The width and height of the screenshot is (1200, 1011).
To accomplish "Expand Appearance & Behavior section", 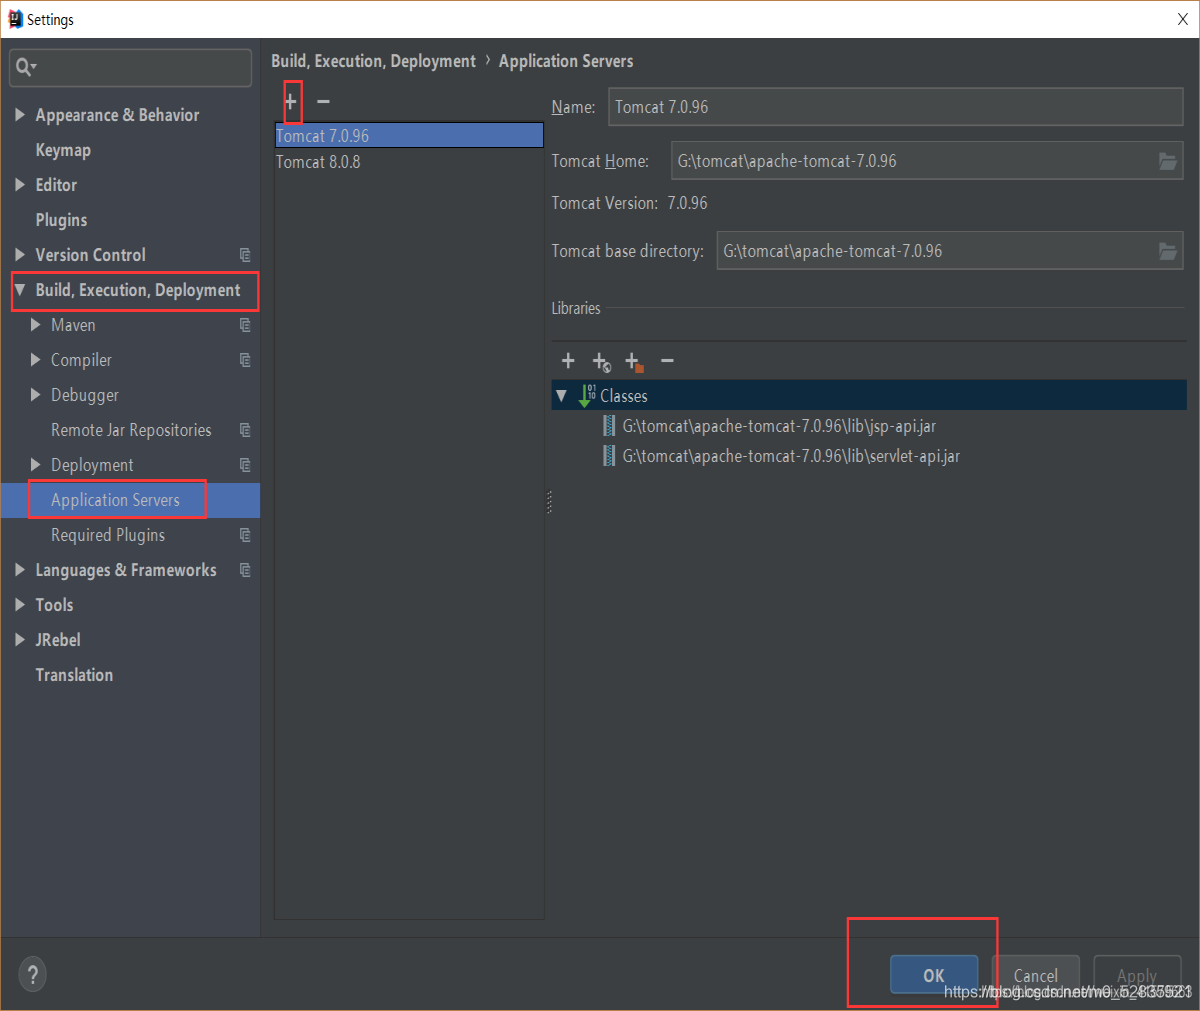I will click(20, 115).
